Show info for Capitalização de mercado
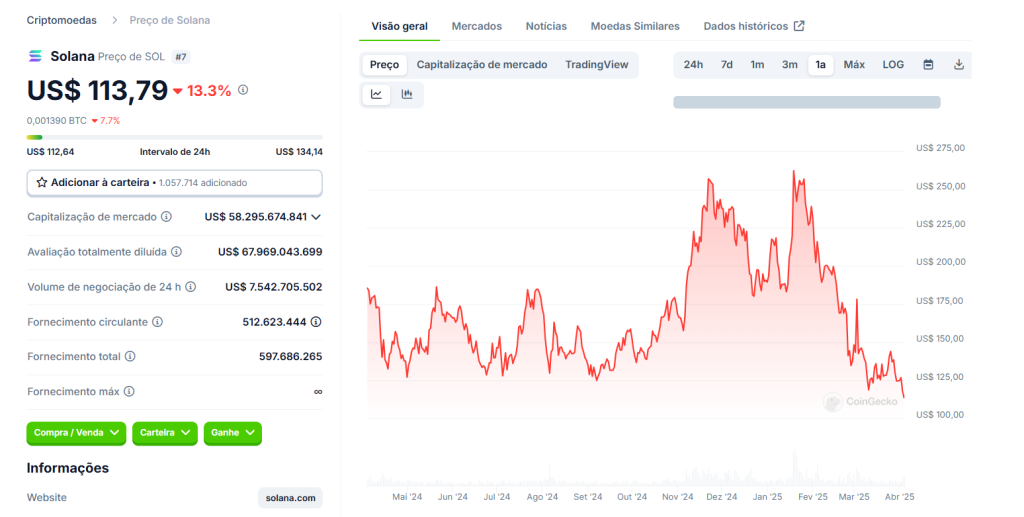 point(167,217)
